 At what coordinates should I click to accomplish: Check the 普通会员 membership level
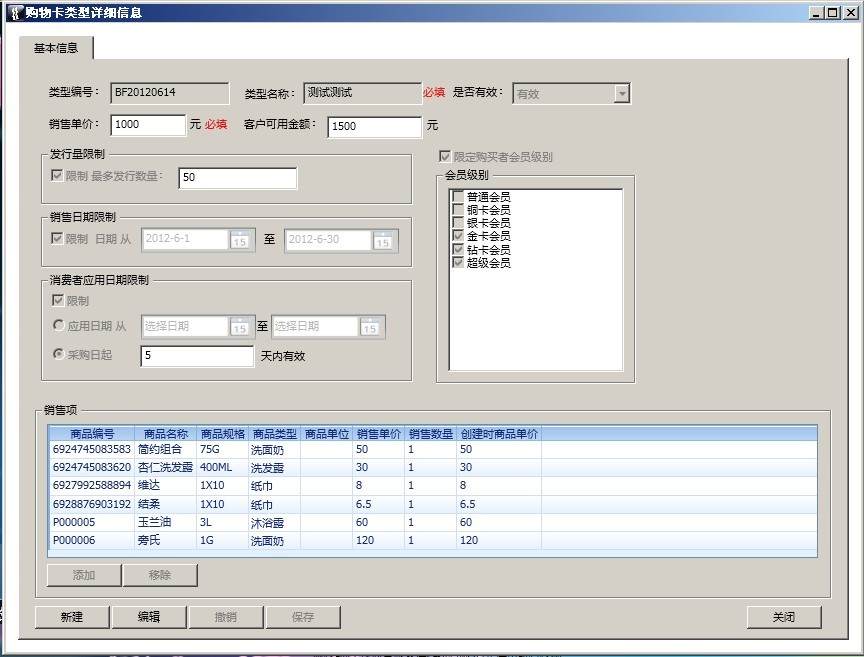[458, 197]
